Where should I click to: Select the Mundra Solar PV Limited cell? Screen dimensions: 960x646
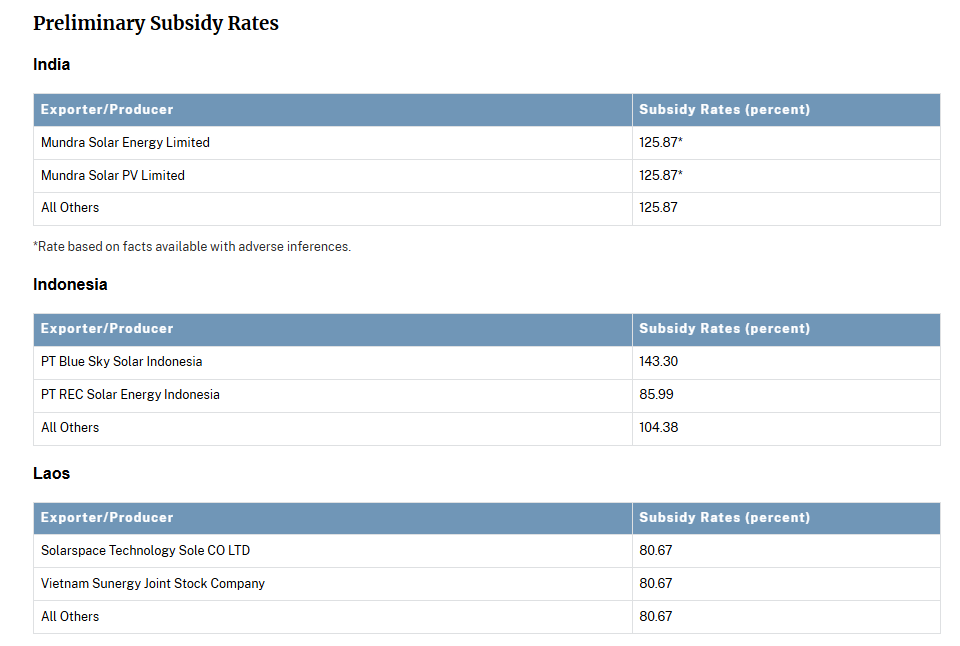pyautogui.click(x=113, y=176)
